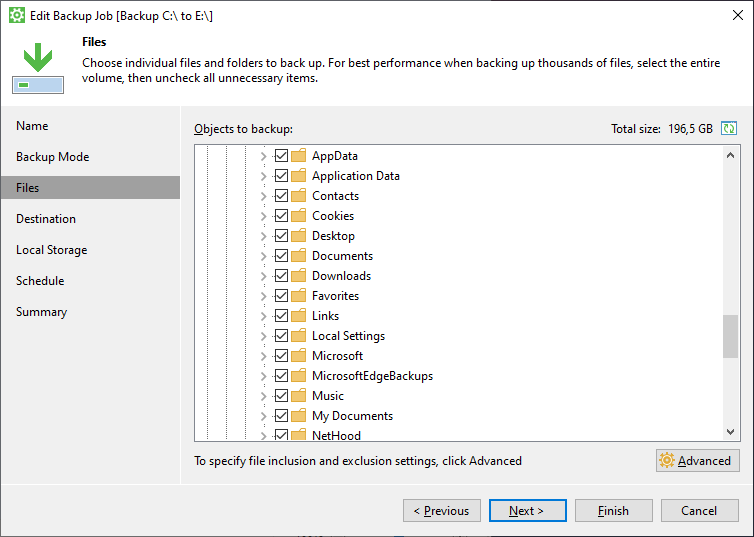Expand the Contacts folder node

point(264,196)
